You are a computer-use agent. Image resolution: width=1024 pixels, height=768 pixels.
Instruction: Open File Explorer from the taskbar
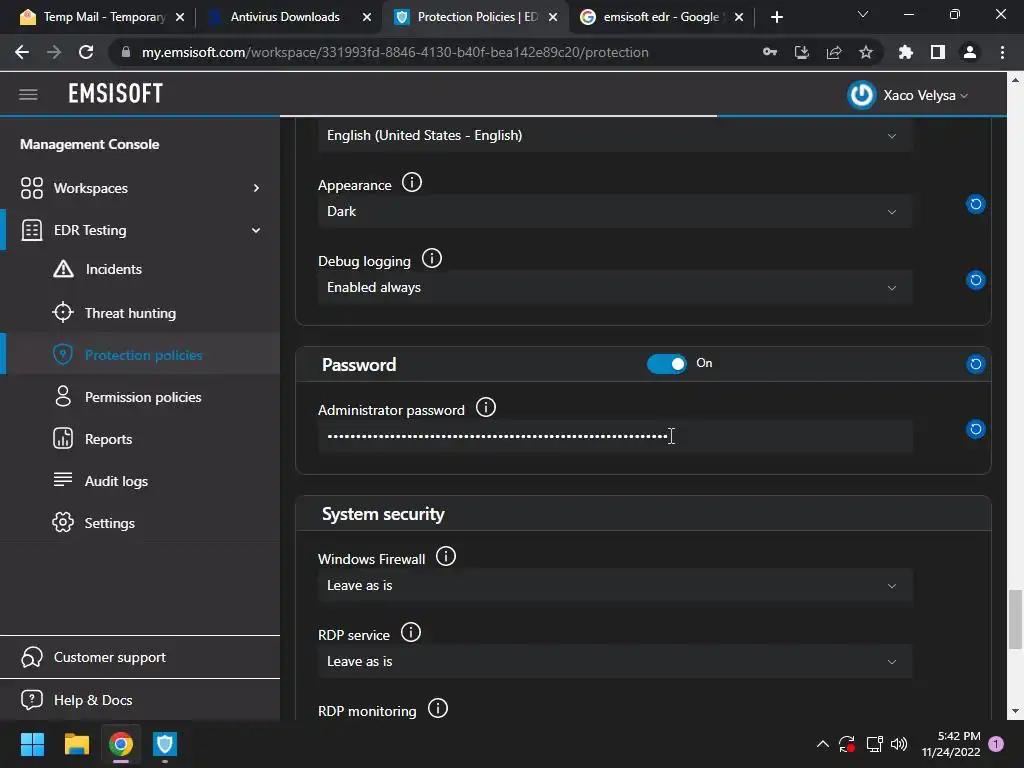[x=76, y=744]
